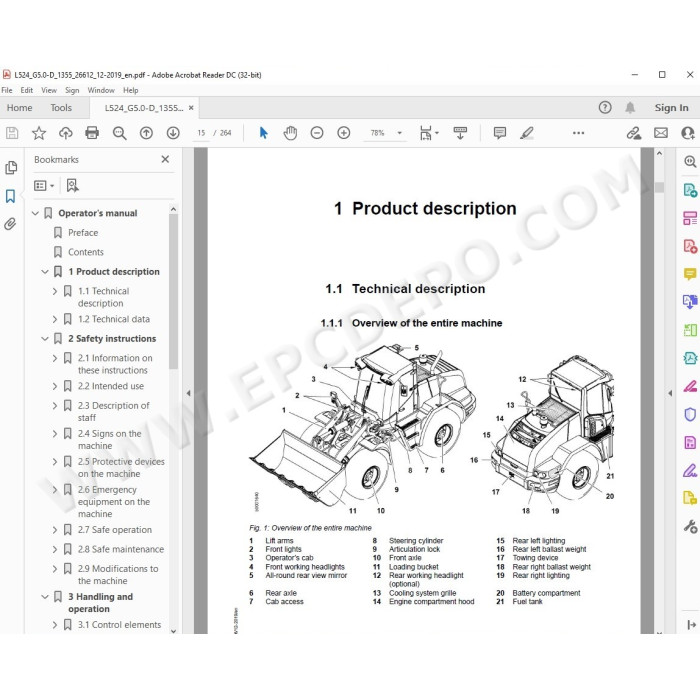Jump to 2.7 Safe operation bookmark
Image resolution: width=700 pixels, height=700 pixels.
[115, 530]
